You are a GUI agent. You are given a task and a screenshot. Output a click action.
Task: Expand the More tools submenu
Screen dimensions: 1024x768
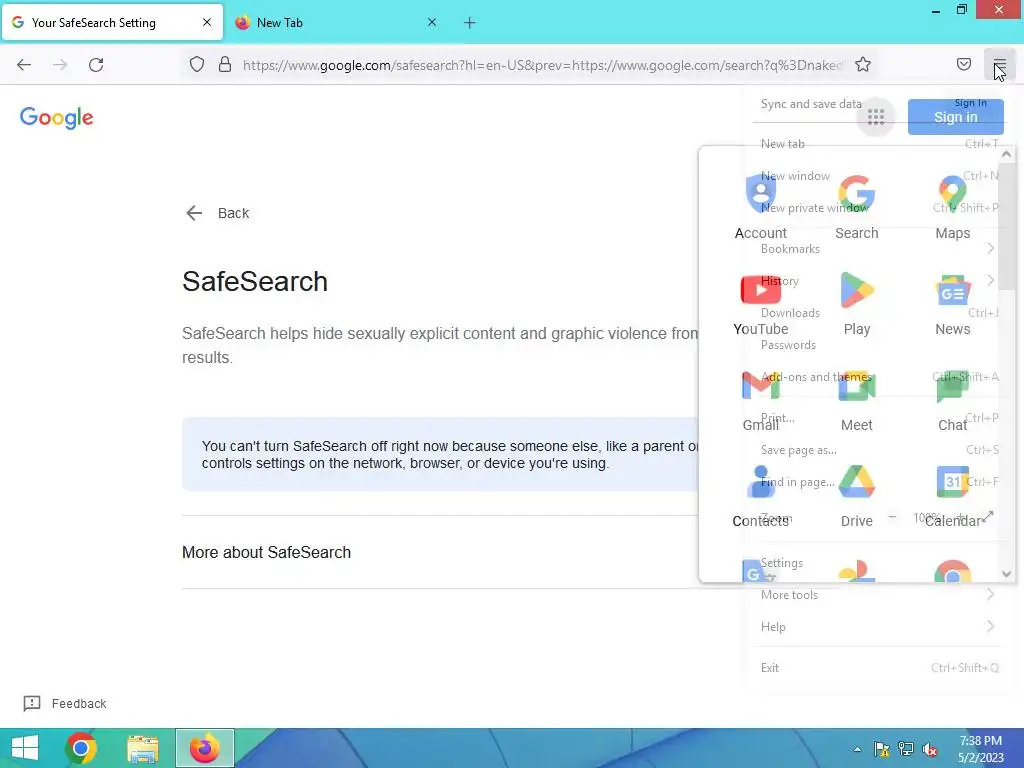(x=878, y=594)
